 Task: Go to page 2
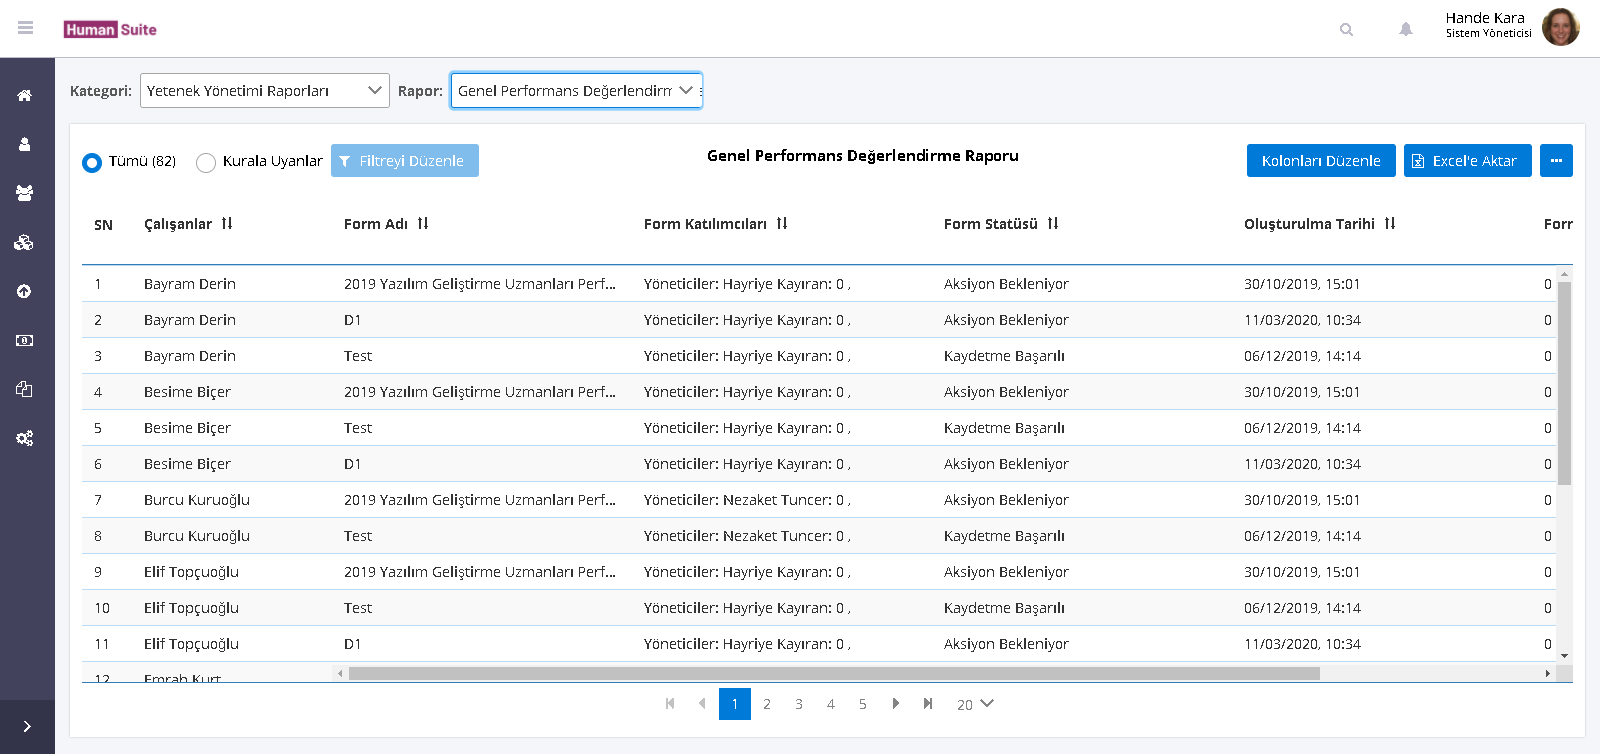click(767, 704)
